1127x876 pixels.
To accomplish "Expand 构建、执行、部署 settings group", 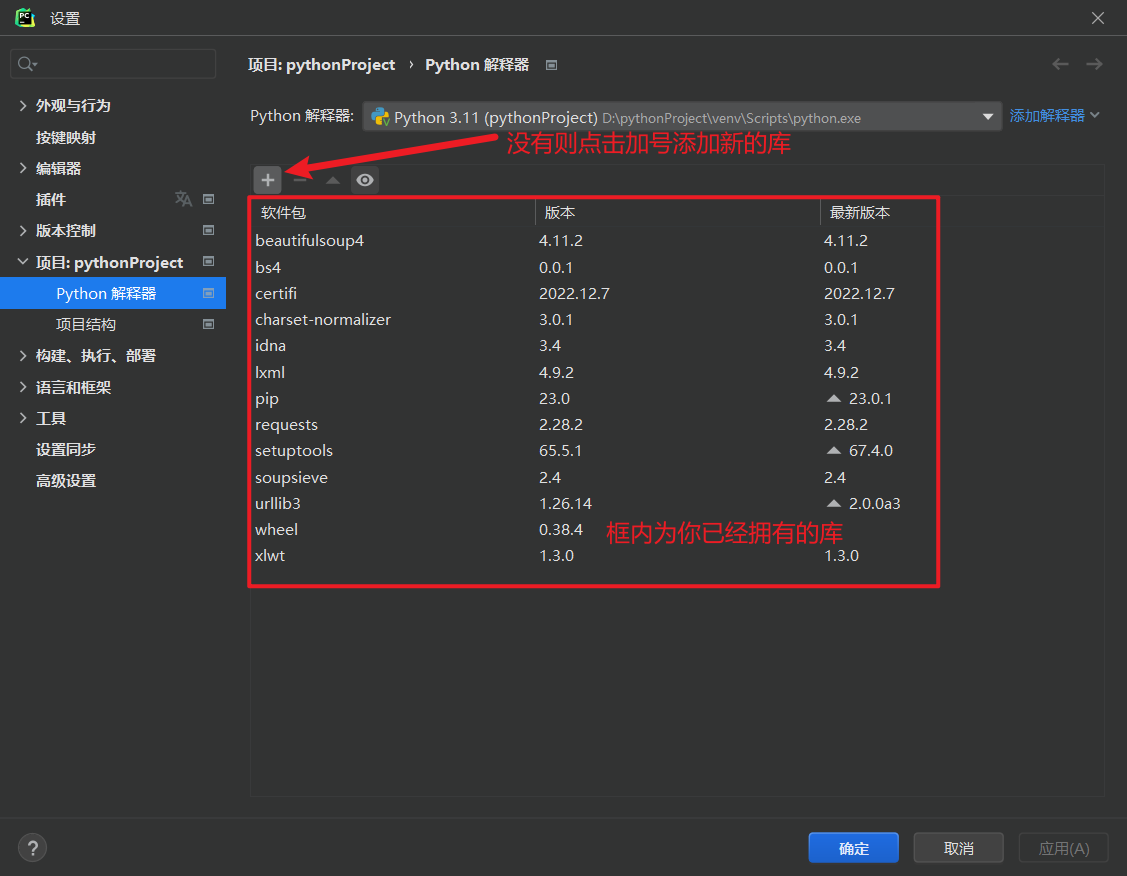I will tap(23, 356).
